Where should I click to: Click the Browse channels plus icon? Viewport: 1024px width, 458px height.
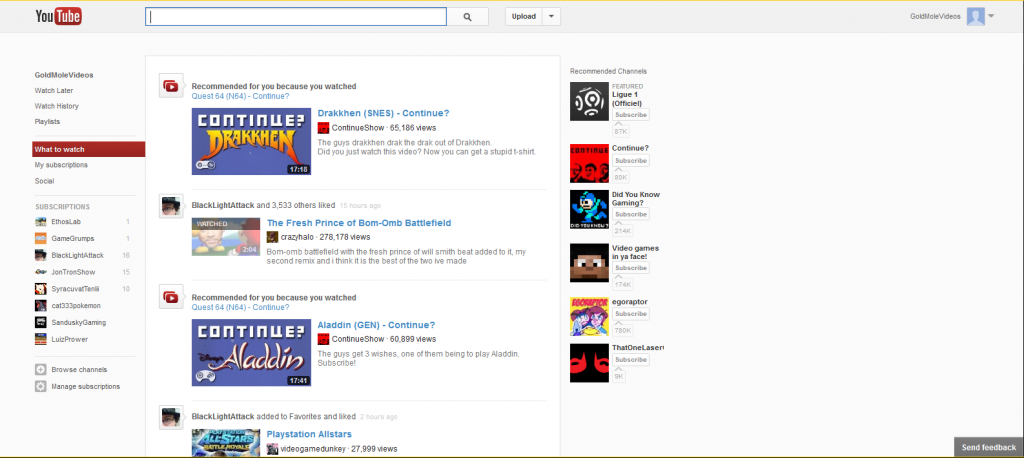[40, 370]
